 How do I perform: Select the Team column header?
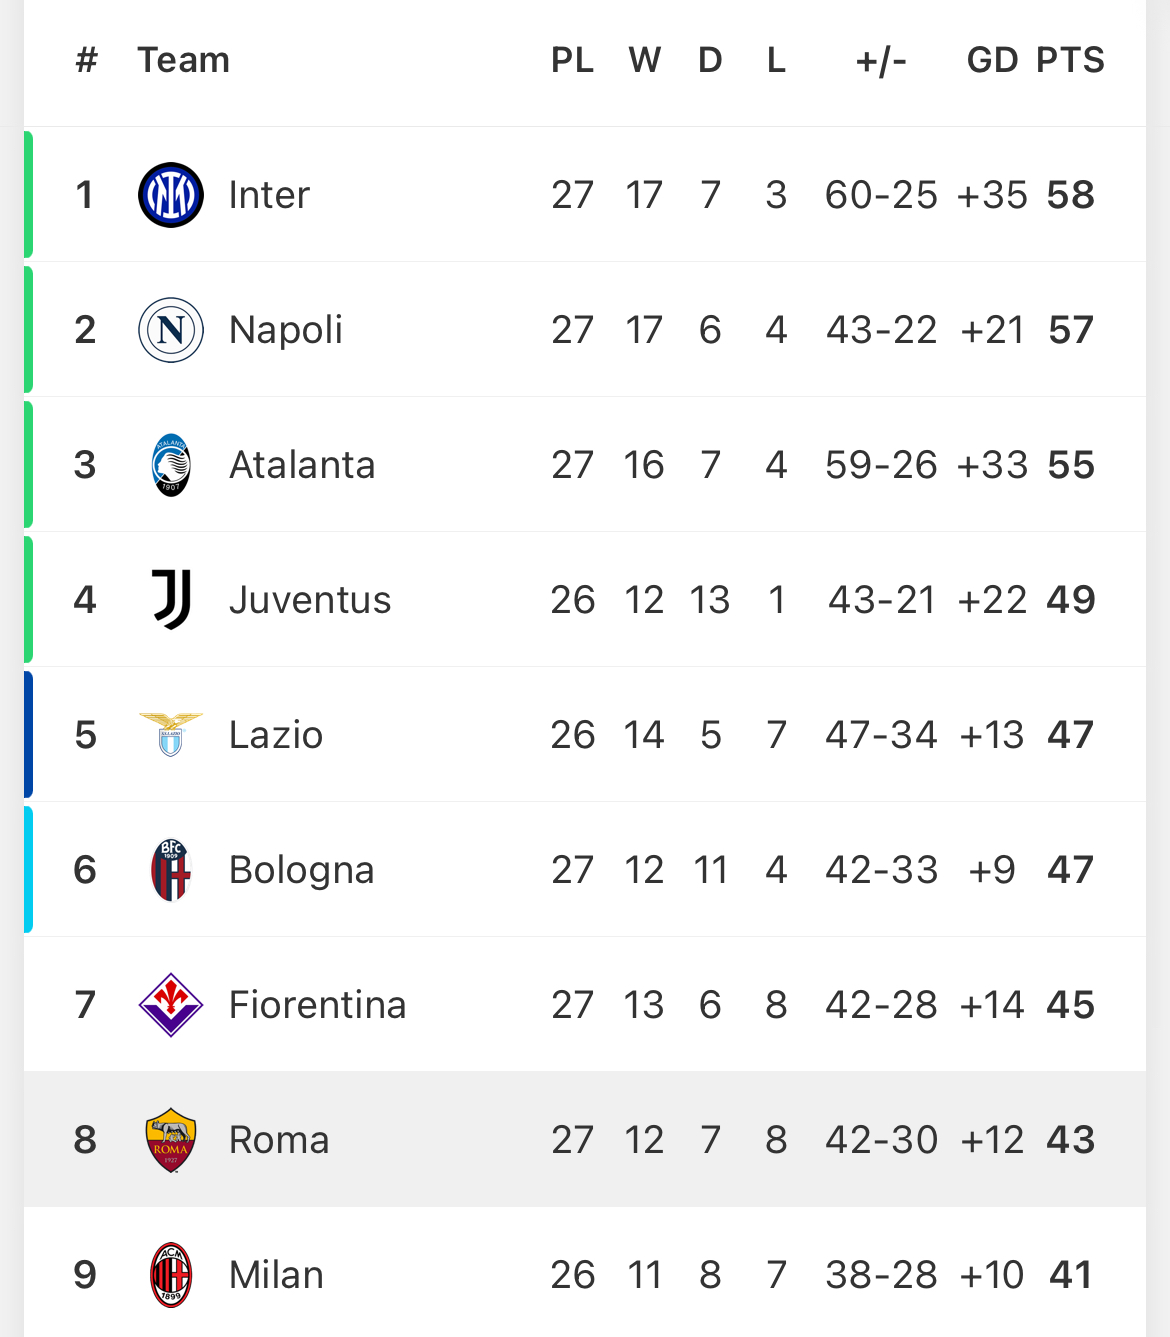(x=184, y=60)
